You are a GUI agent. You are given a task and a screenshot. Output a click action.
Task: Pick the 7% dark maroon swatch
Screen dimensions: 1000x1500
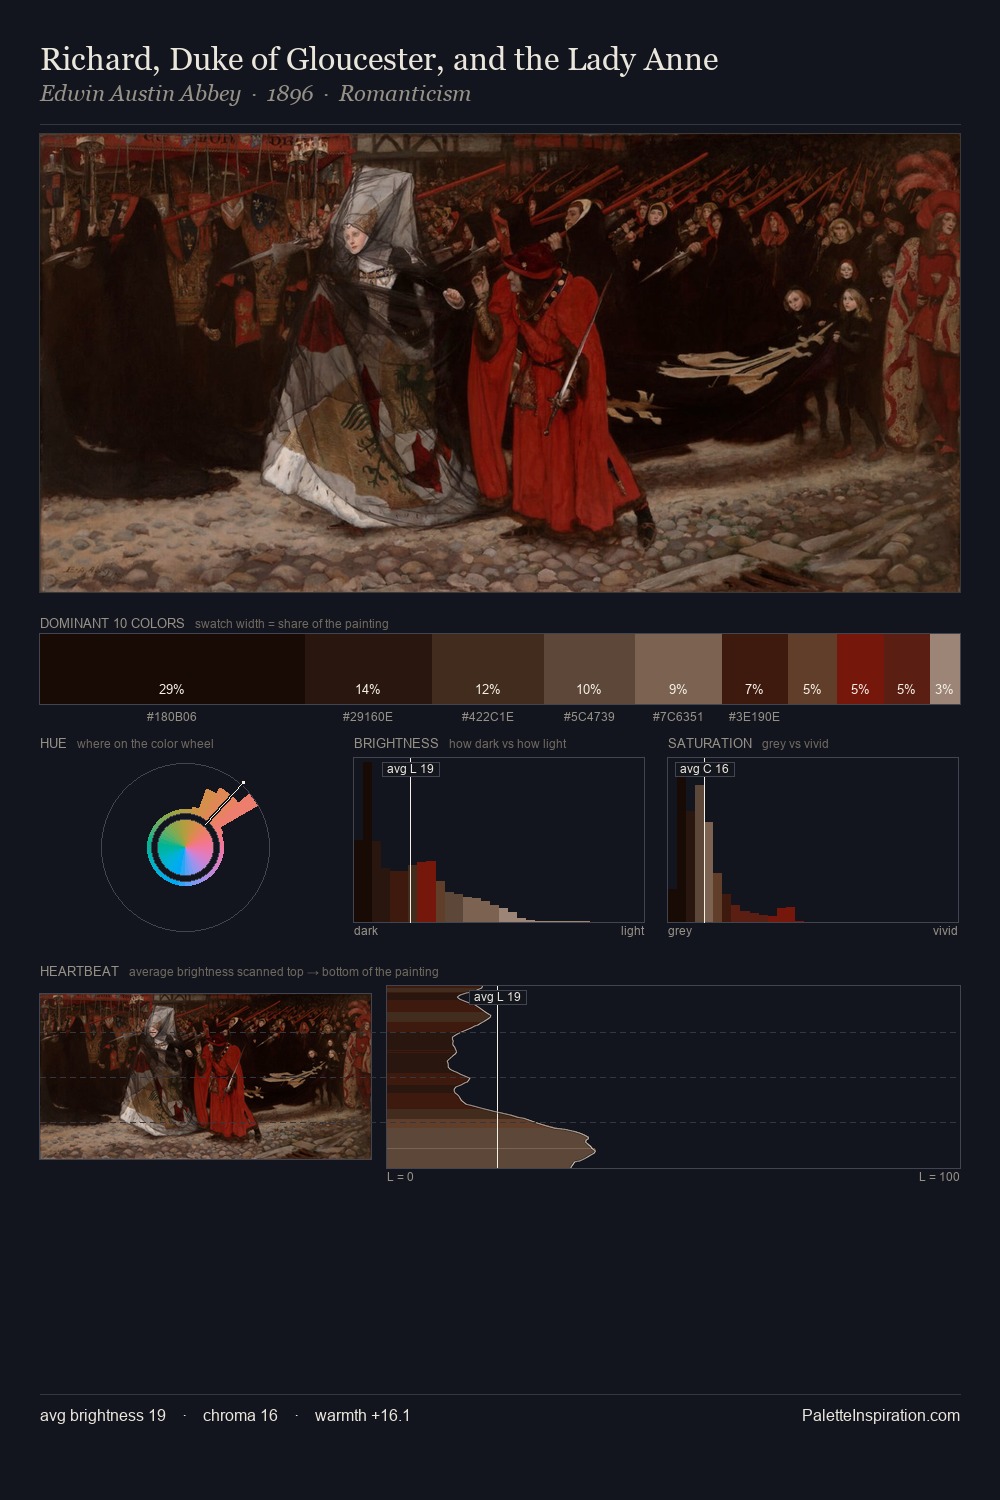755,669
